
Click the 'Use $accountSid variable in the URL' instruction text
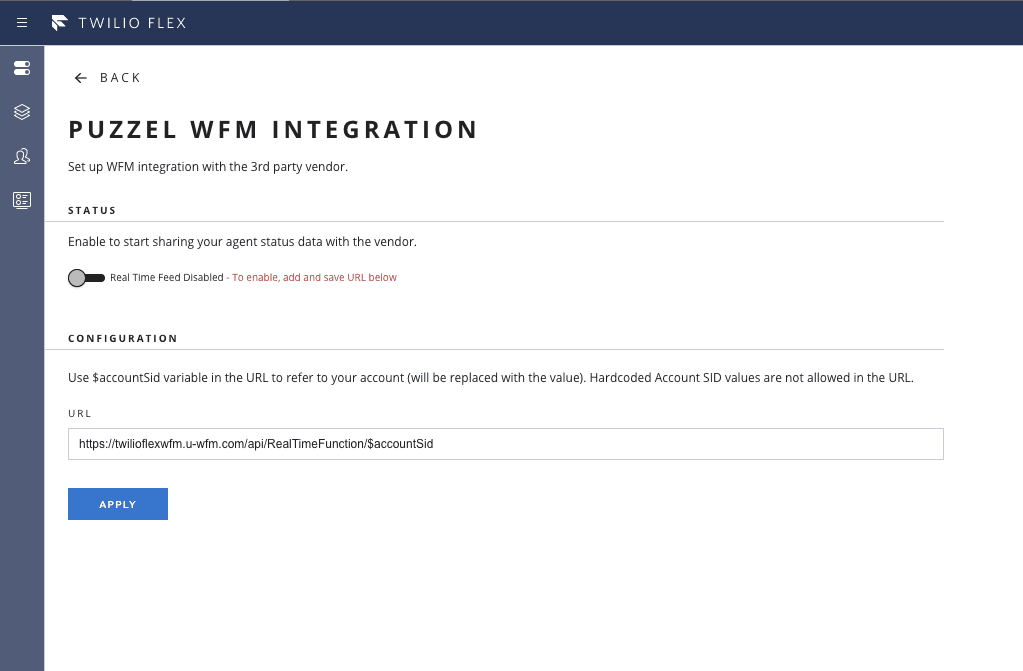(491, 377)
